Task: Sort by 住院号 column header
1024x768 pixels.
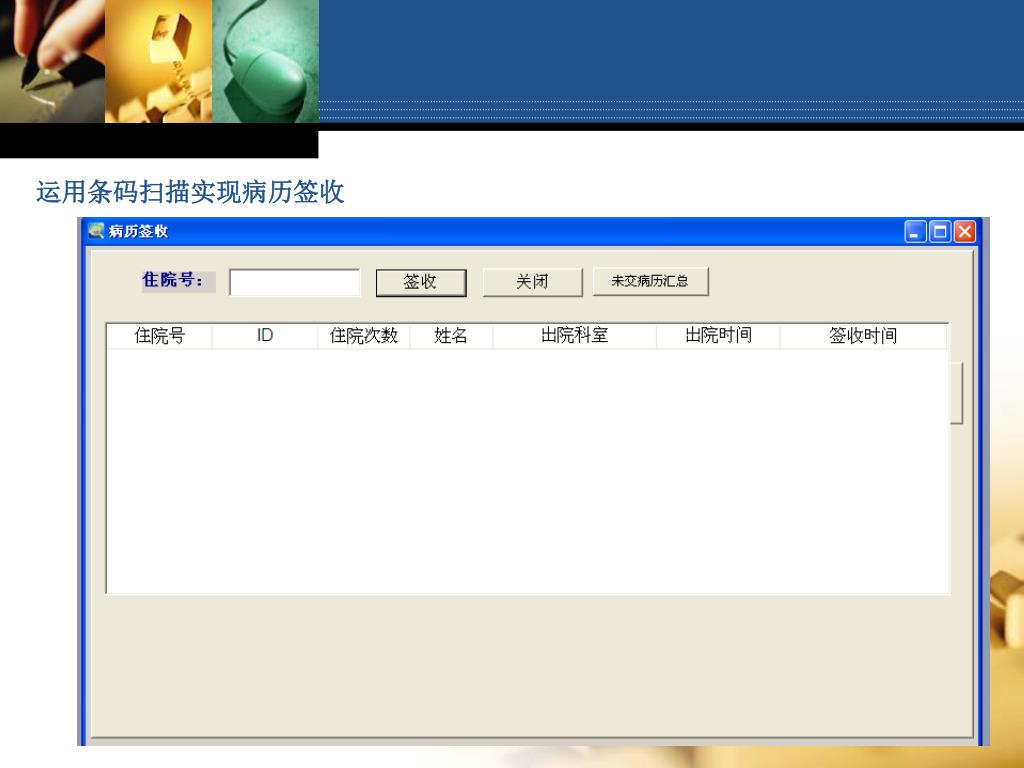Action: pyautogui.click(x=159, y=336)
